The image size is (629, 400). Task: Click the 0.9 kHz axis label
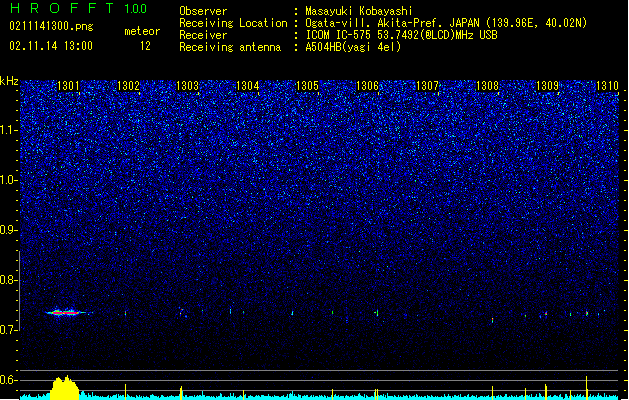point(8,230)
